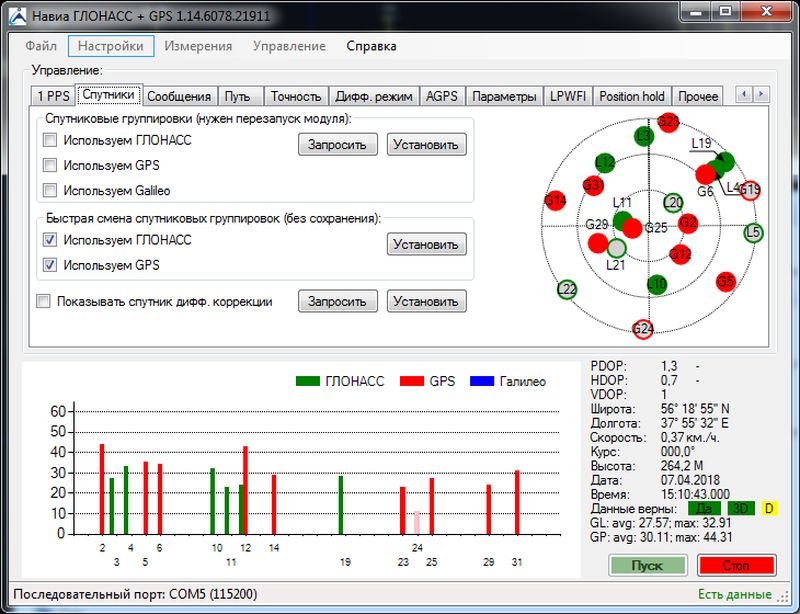Click the longitude value 37° 55' 32" E

[x=694, y=423]
